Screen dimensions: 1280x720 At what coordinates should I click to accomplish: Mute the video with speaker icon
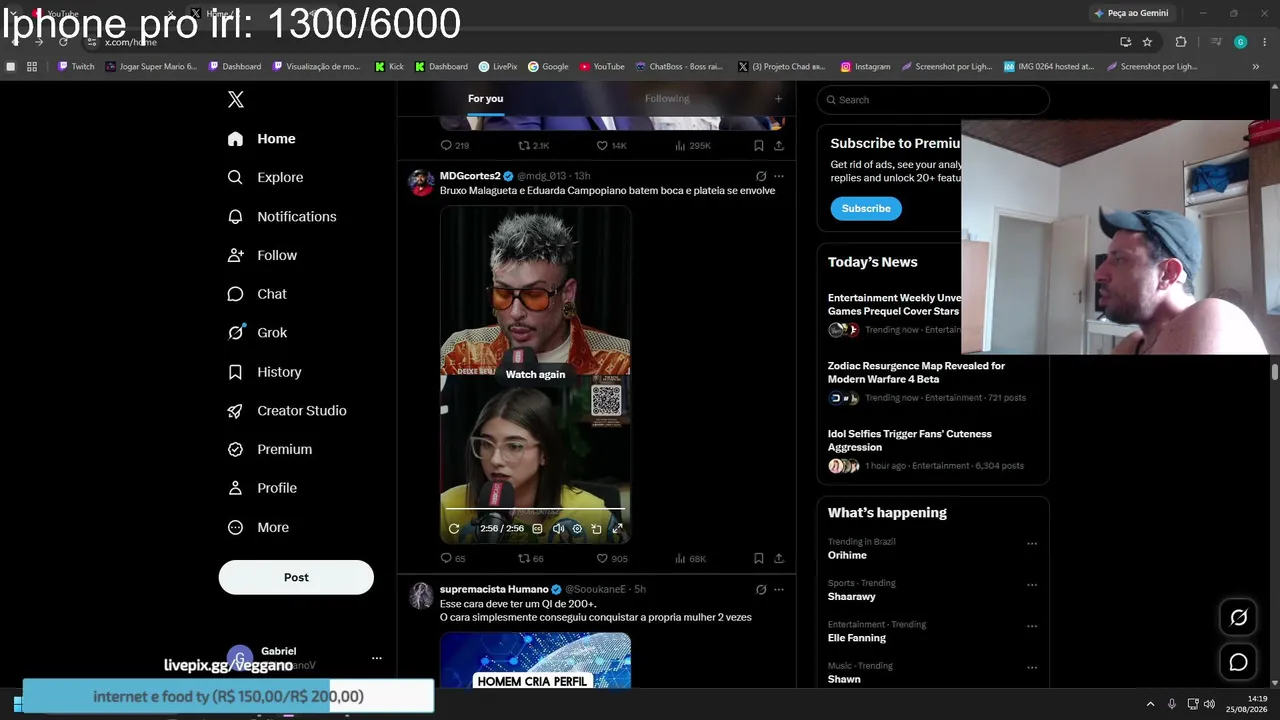click(x=558, y=529)
